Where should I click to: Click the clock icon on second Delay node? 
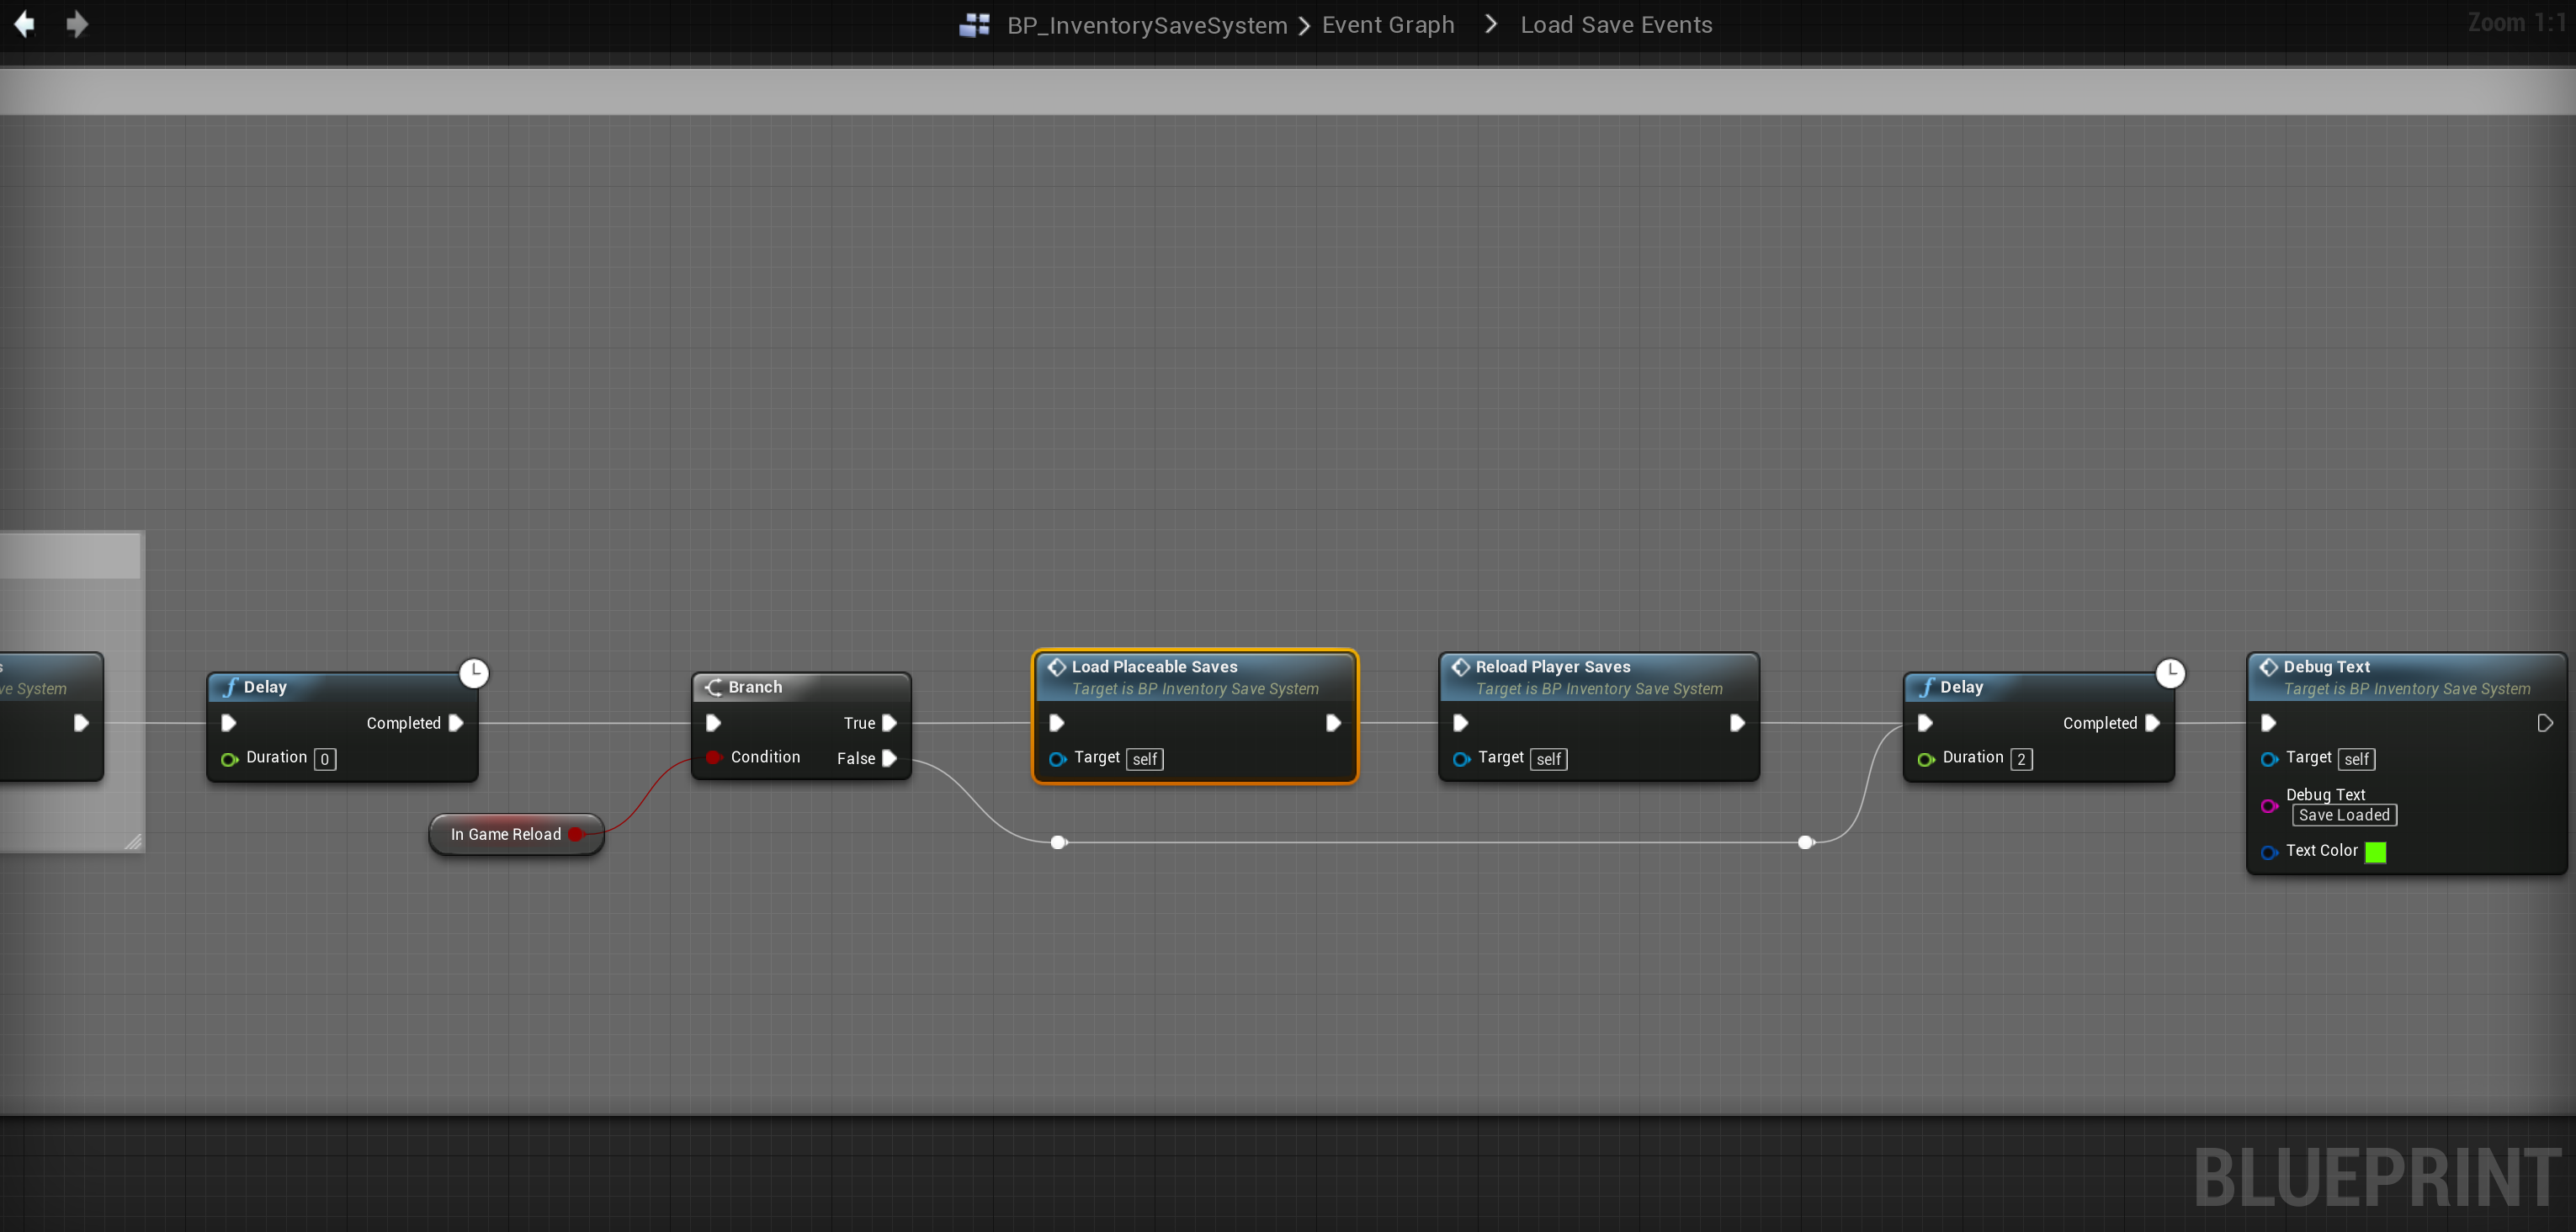(x=2169, y=673)
